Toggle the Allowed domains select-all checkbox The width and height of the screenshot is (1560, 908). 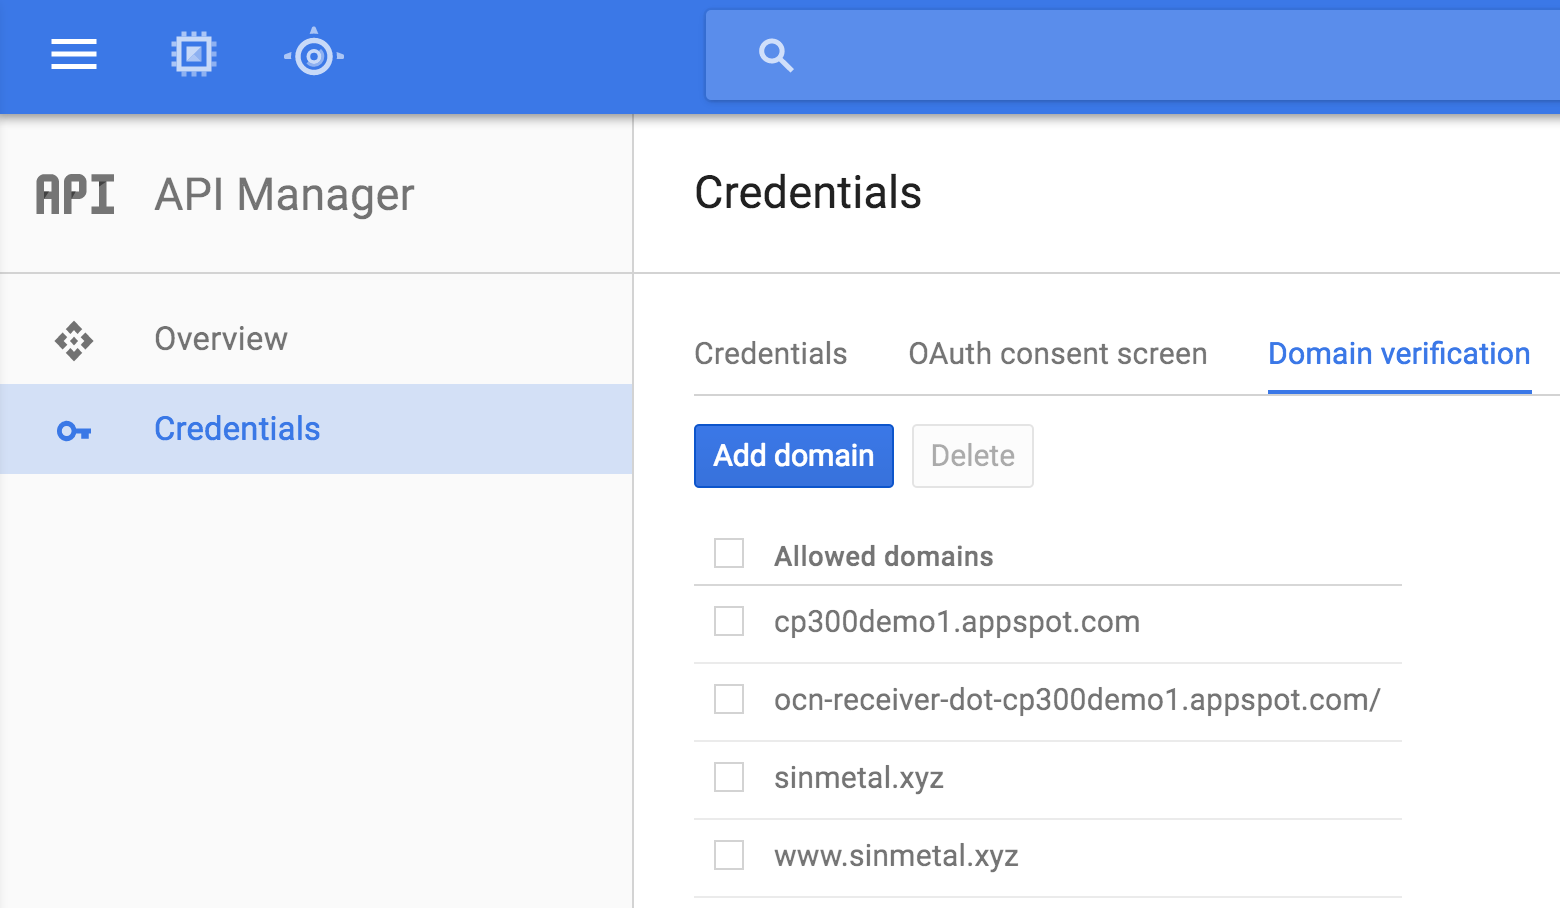point(729,553)
